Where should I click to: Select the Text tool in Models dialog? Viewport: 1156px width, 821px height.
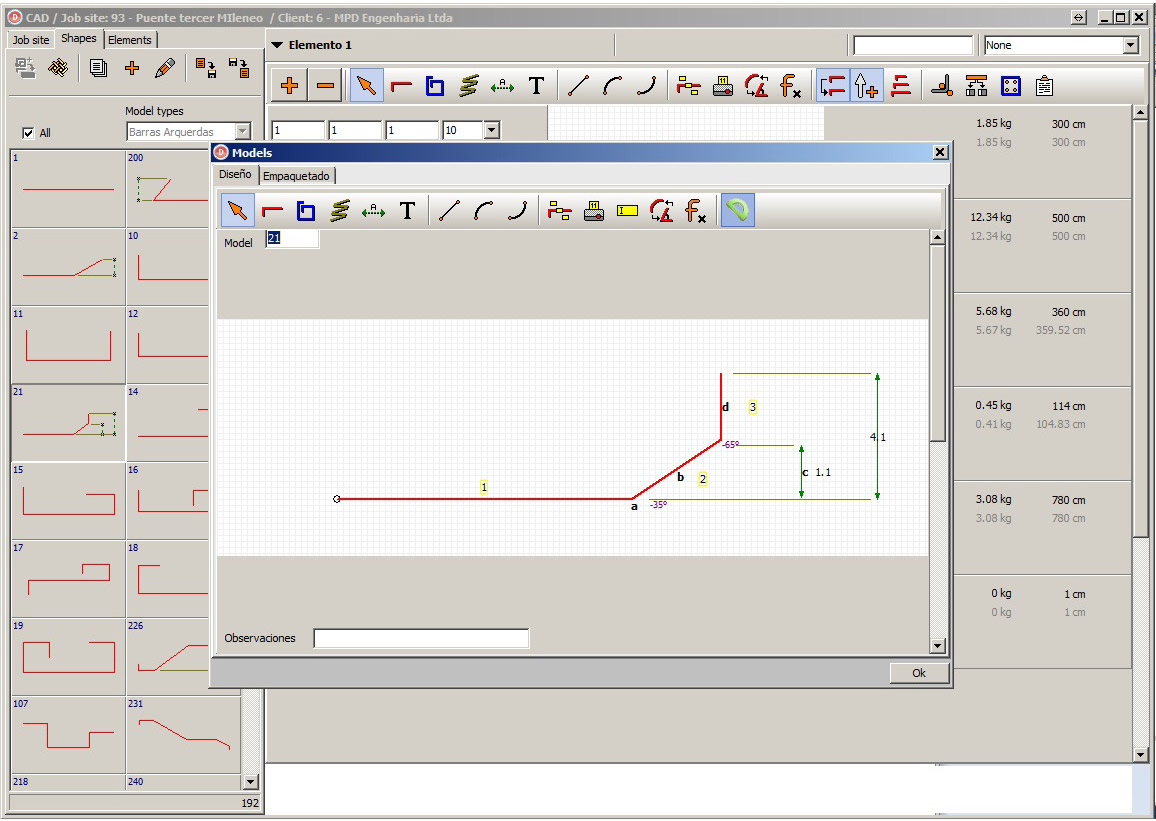[408, 211]
